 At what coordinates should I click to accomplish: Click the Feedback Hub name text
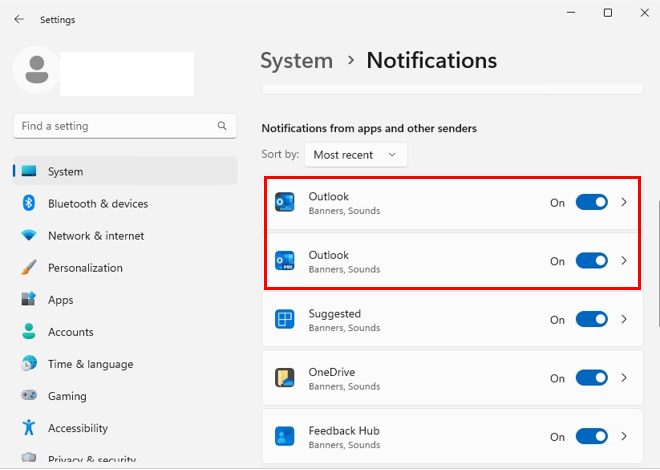344,430
